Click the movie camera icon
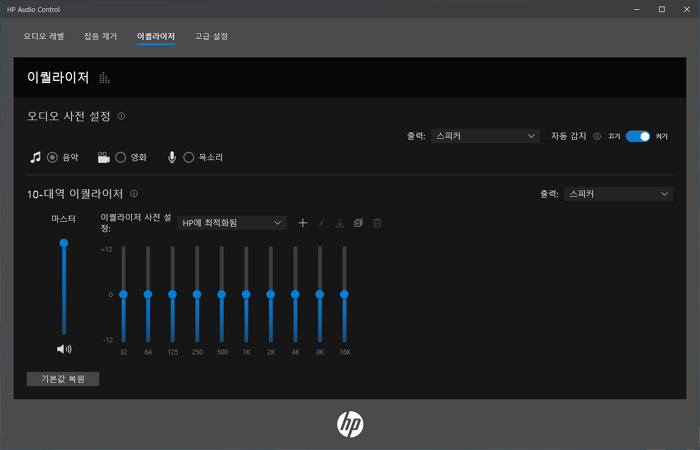Screen dimensions: 700x450 point(104,157)
